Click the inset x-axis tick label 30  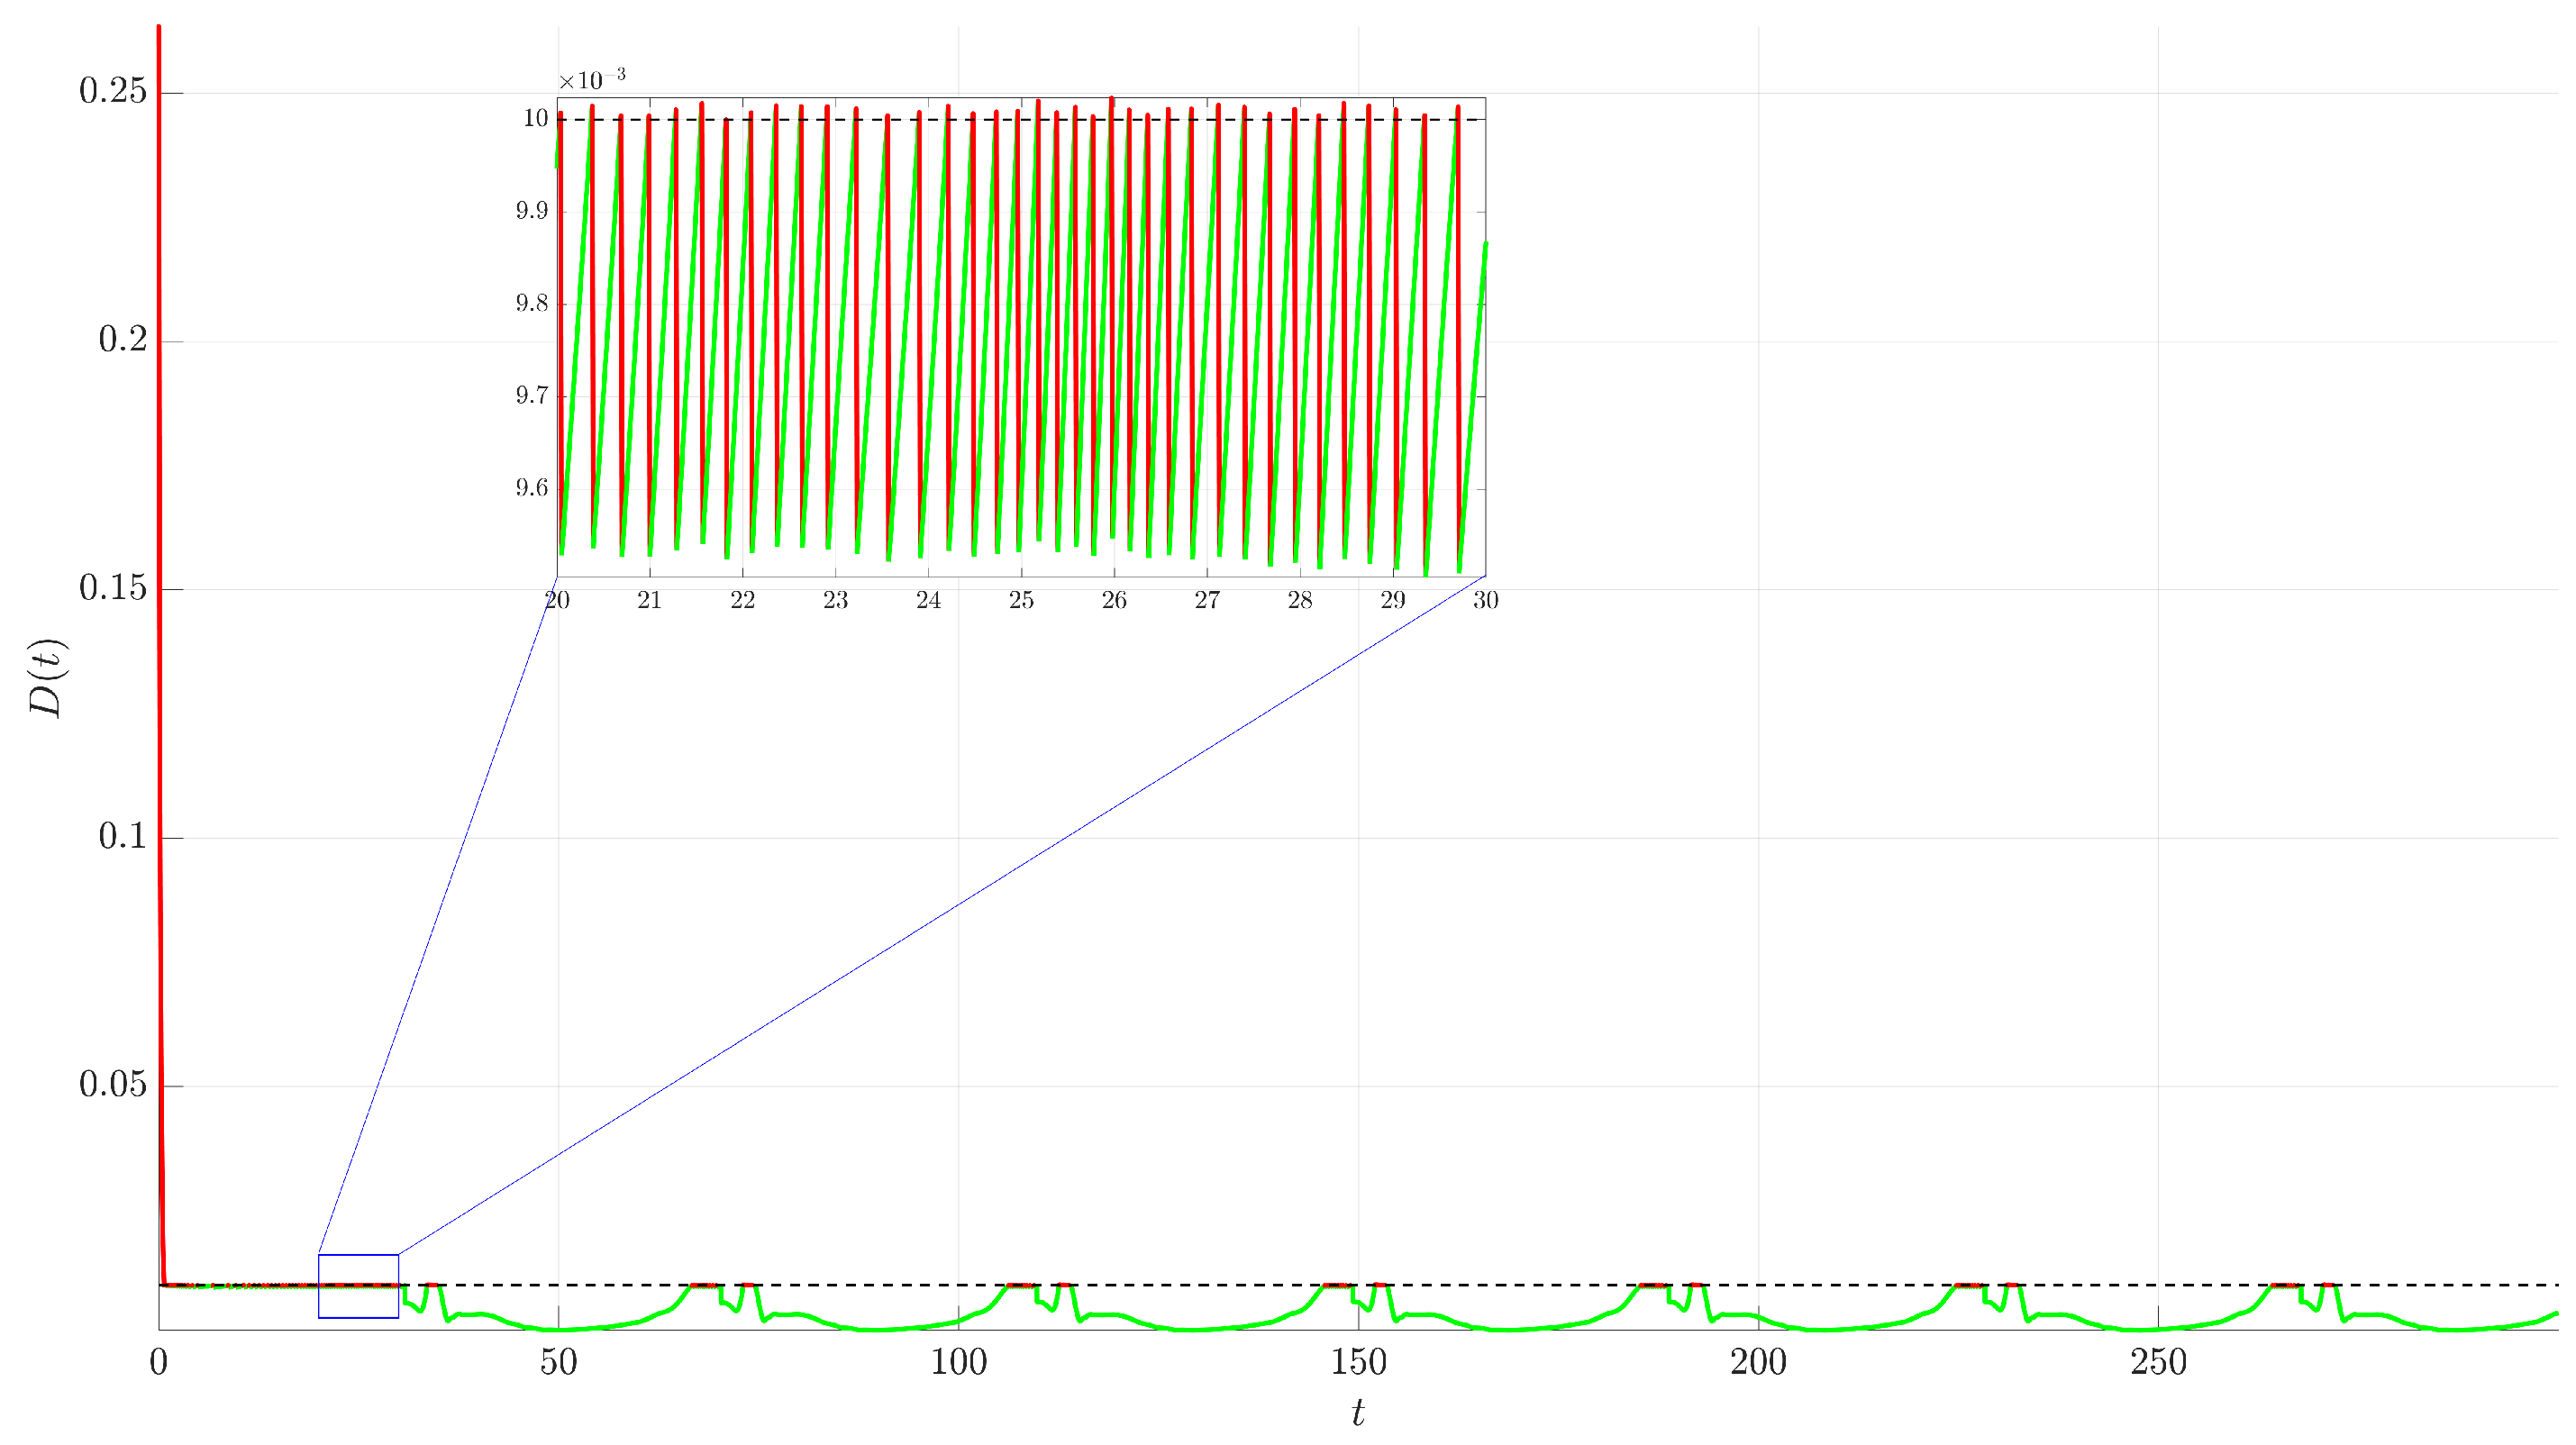(x=1485, y=600)
